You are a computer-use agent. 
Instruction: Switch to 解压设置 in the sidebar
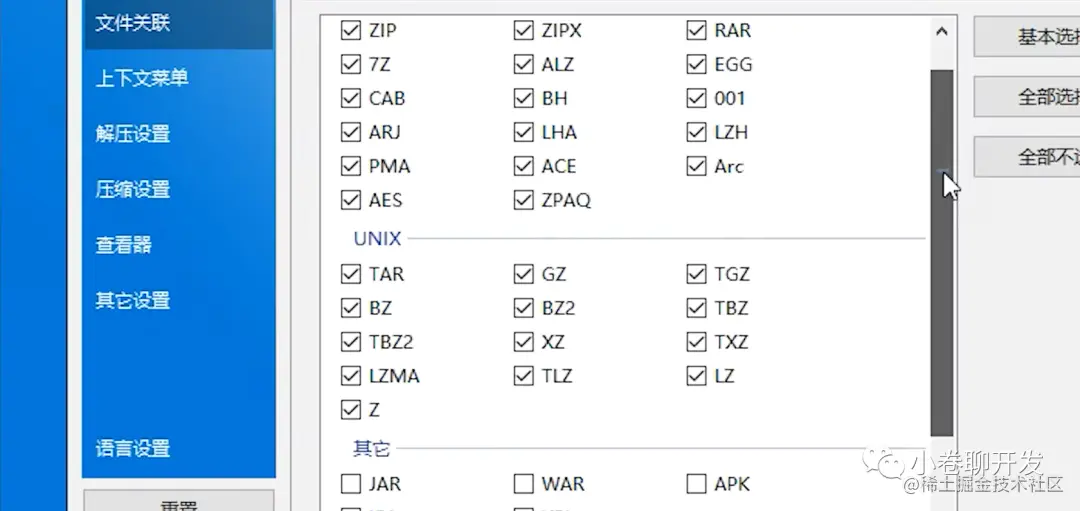click(x=133, y=134)
